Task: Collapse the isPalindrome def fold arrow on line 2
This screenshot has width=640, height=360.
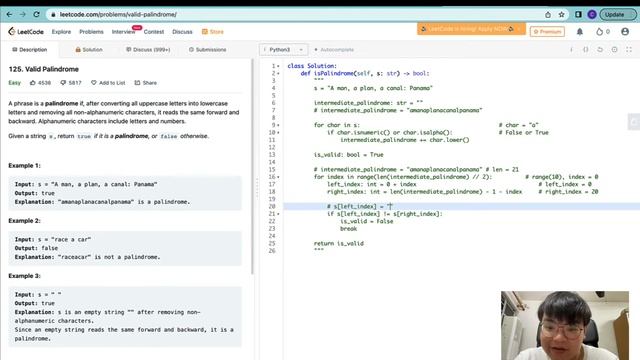Action: 278,73
